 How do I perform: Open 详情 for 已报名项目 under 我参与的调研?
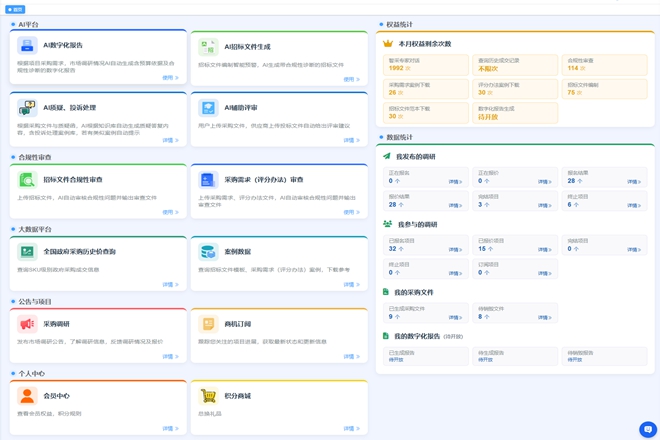455,250
